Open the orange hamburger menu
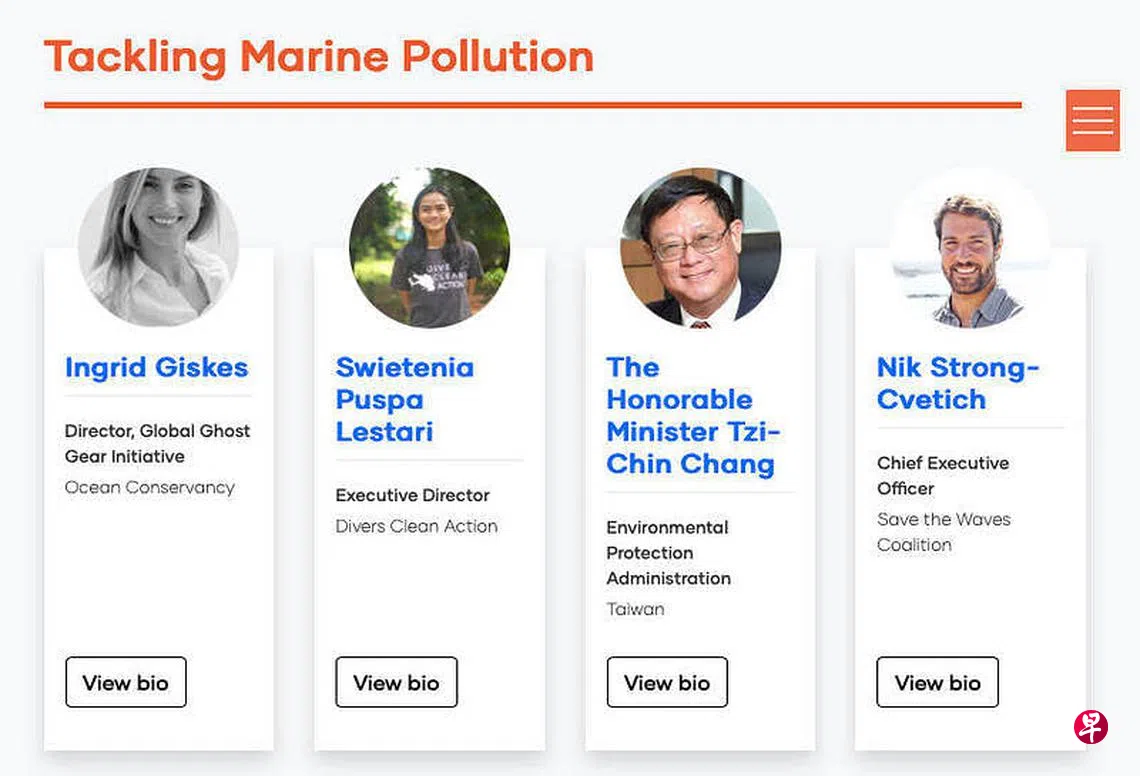Viewport: 1140px width, 776px height. pyautogui.click(x=1092, y=120)
